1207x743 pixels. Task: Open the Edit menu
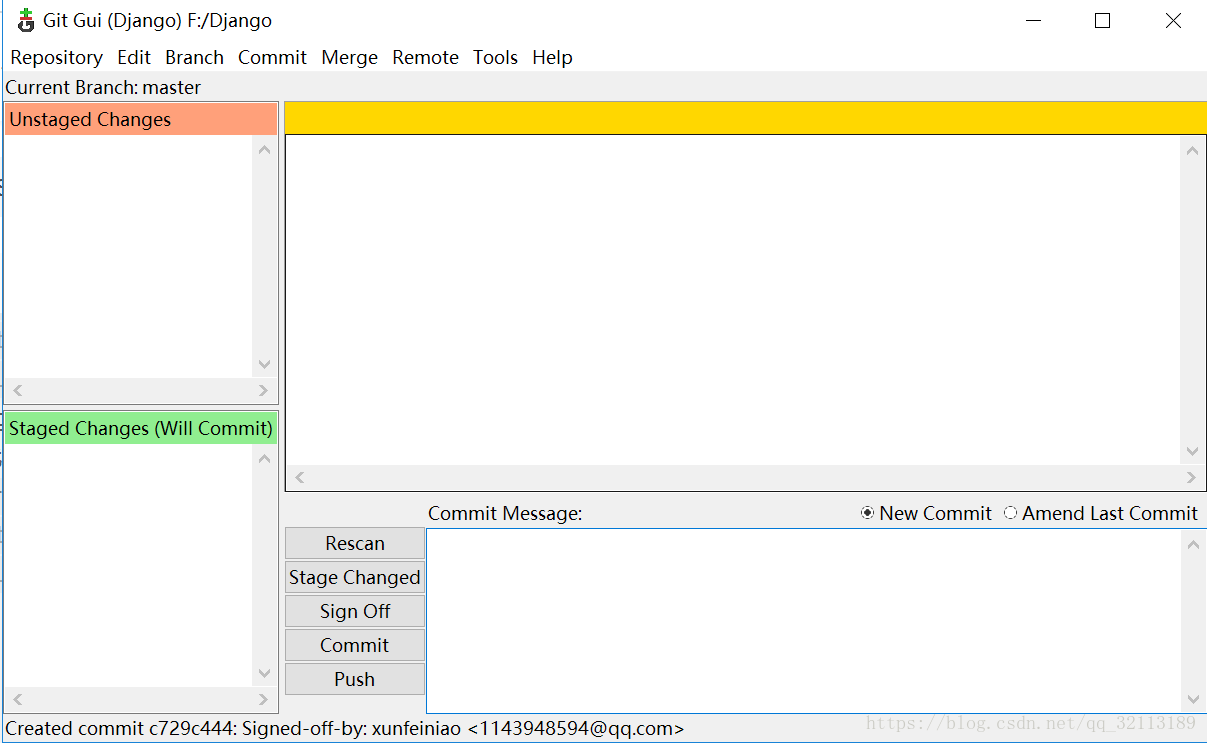click(134, 57)
